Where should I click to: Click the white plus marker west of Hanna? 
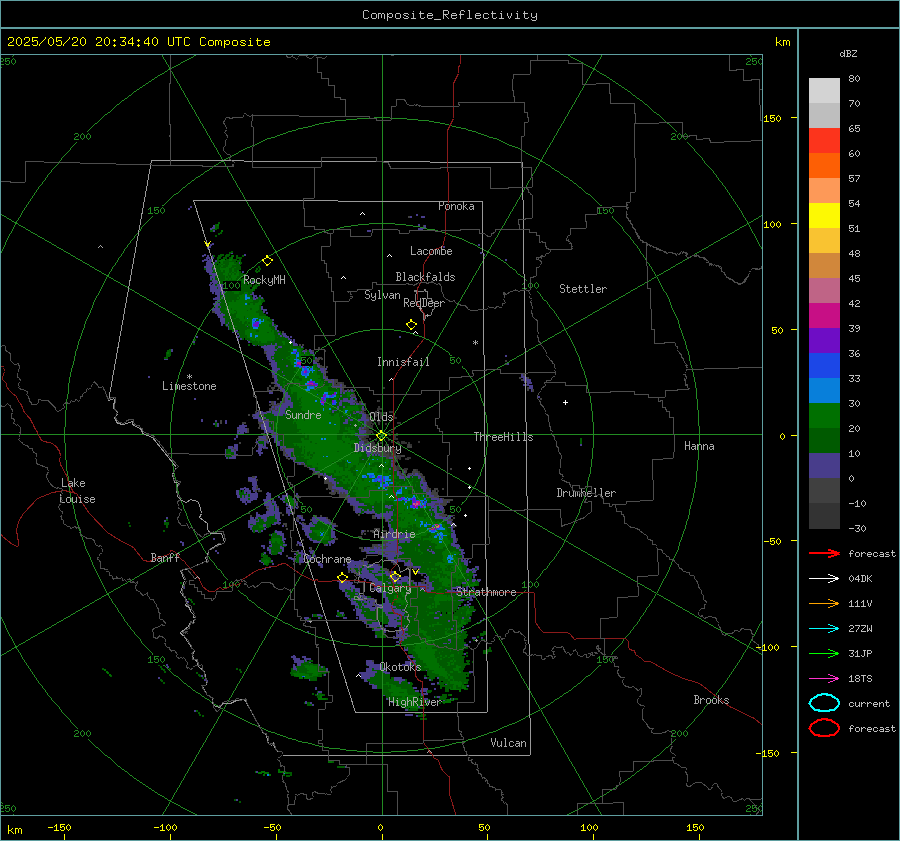[x=565, y=402]
